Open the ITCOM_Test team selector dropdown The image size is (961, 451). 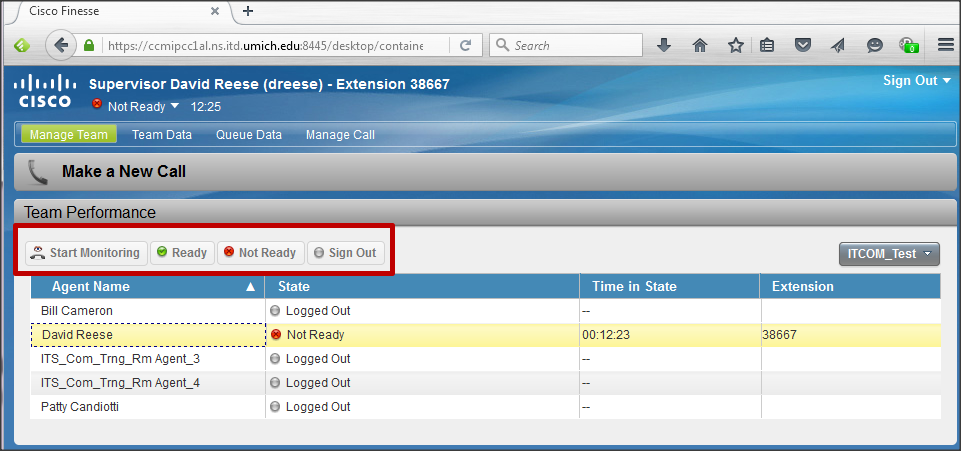point(889,254)
